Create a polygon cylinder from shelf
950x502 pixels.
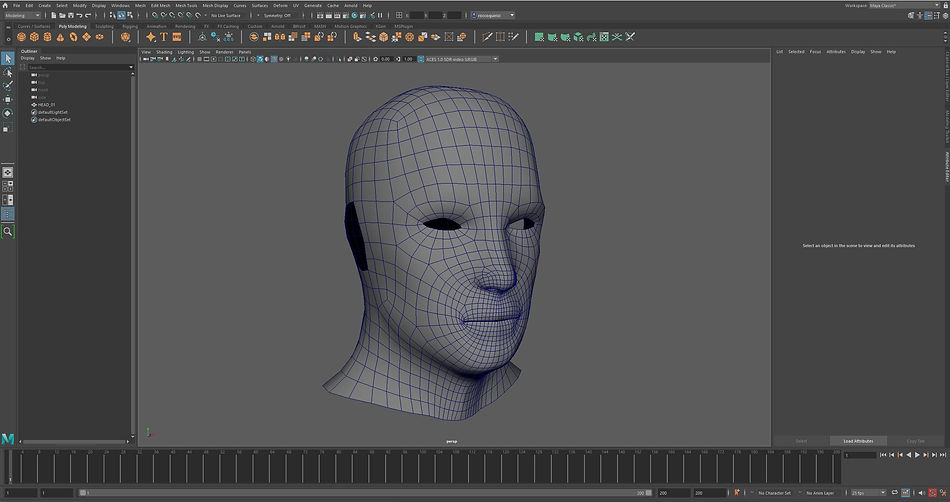(x=47, y=37)
